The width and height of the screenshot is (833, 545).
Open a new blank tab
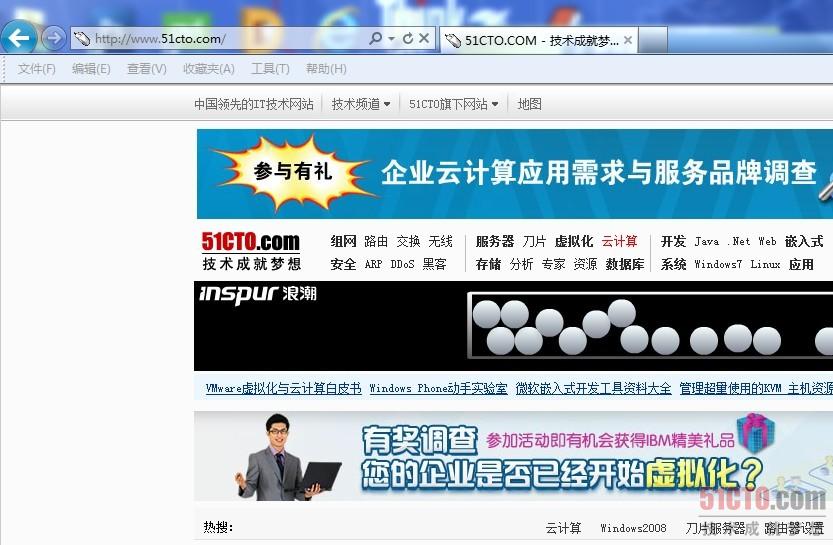point(653,40)
